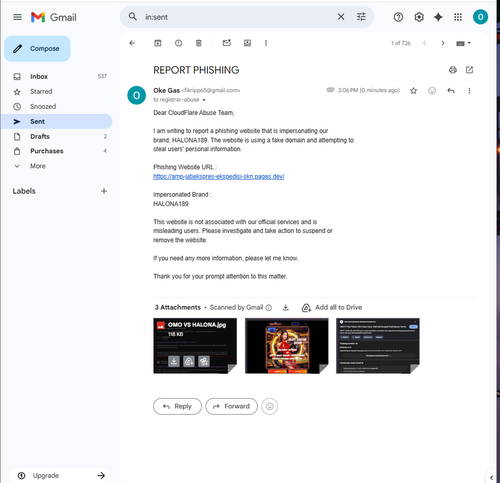
Task: Print the email
Action: click(x=453, y=70)
